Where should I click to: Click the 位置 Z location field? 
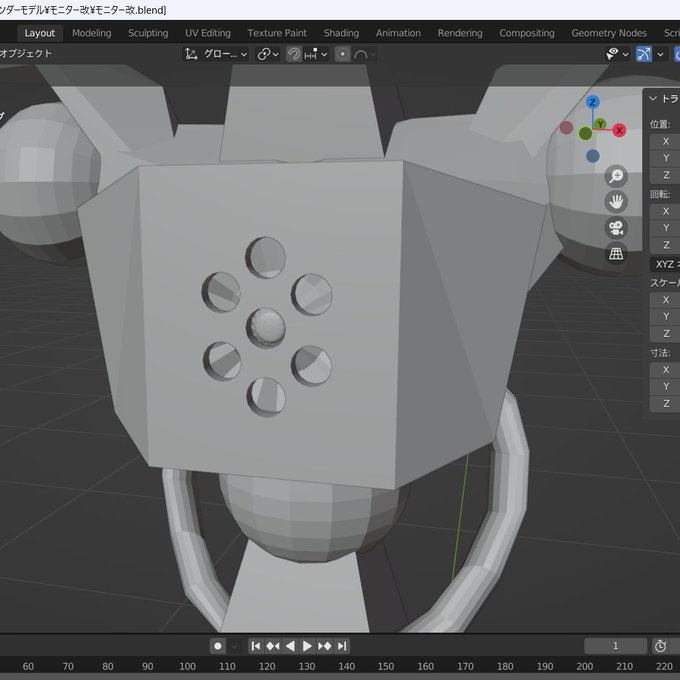tap(665, 175)
